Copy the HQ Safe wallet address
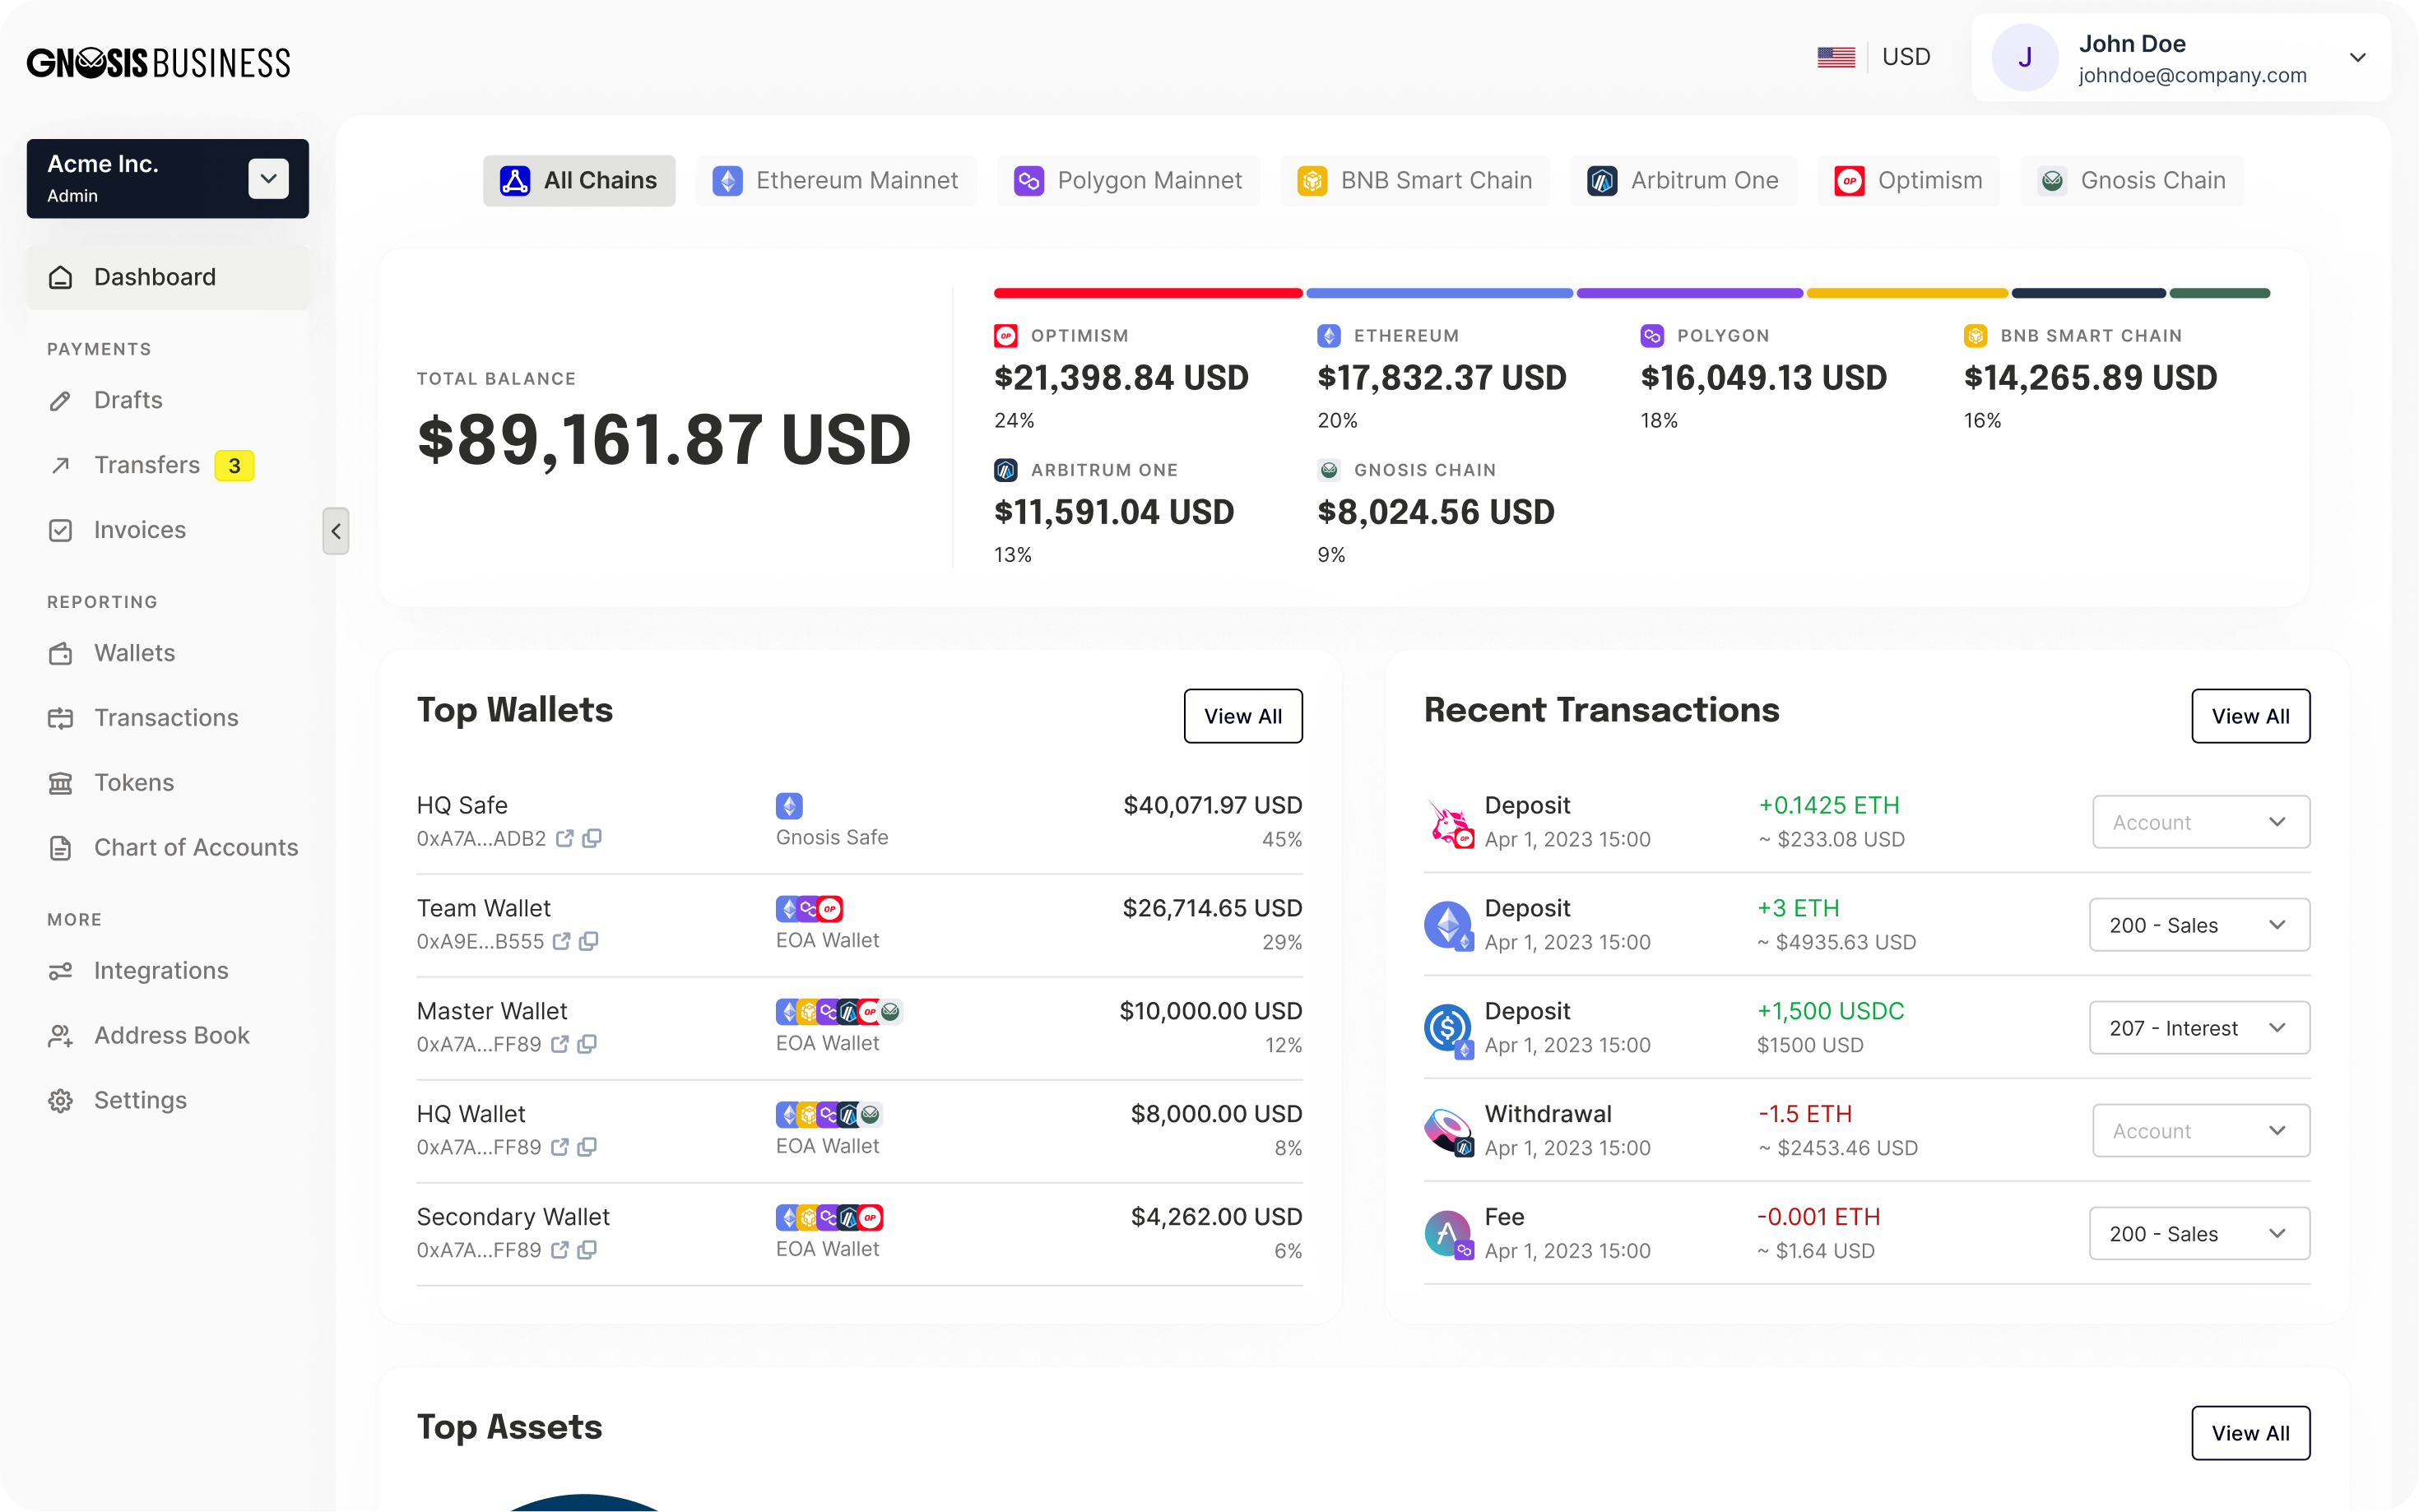Image resolution: width=2419 pixels, height=1512 pixels. pyautogui.click(x=592, y=838)
